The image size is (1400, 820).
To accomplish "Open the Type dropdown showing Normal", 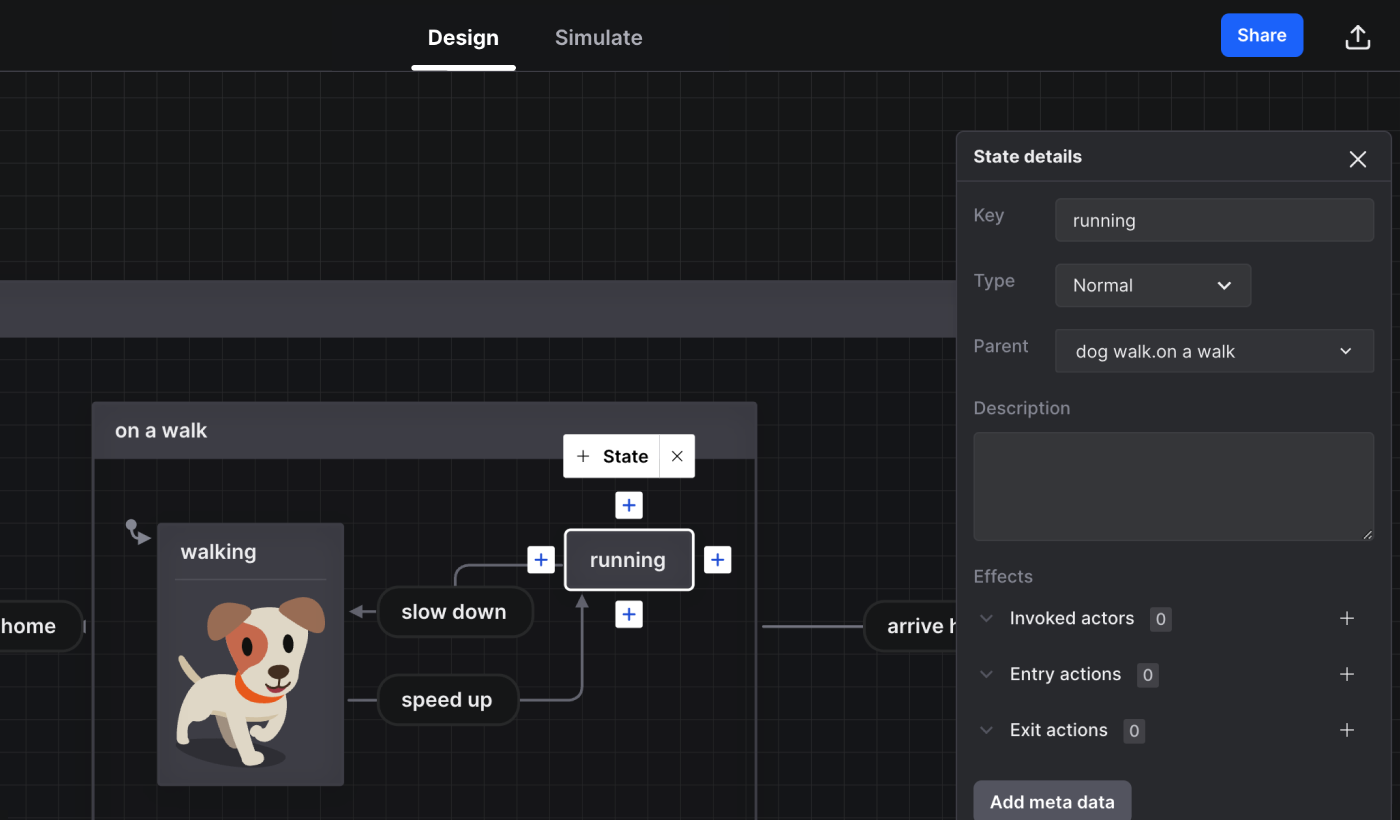I will [x=1153, y=285].
